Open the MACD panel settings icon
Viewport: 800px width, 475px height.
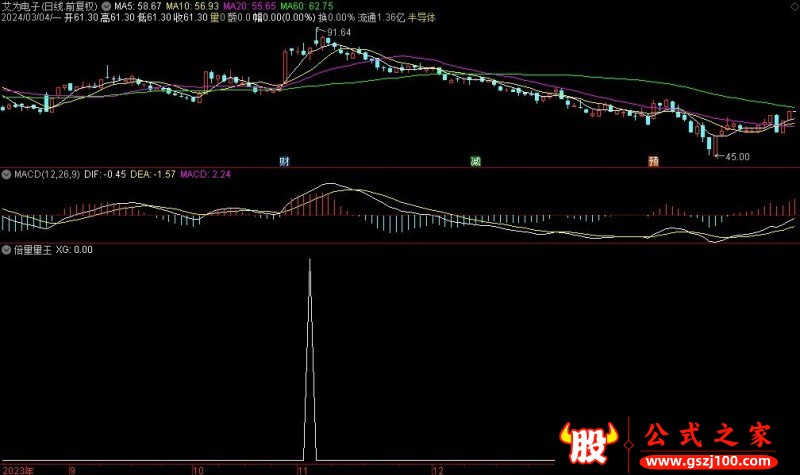point(6,174)
